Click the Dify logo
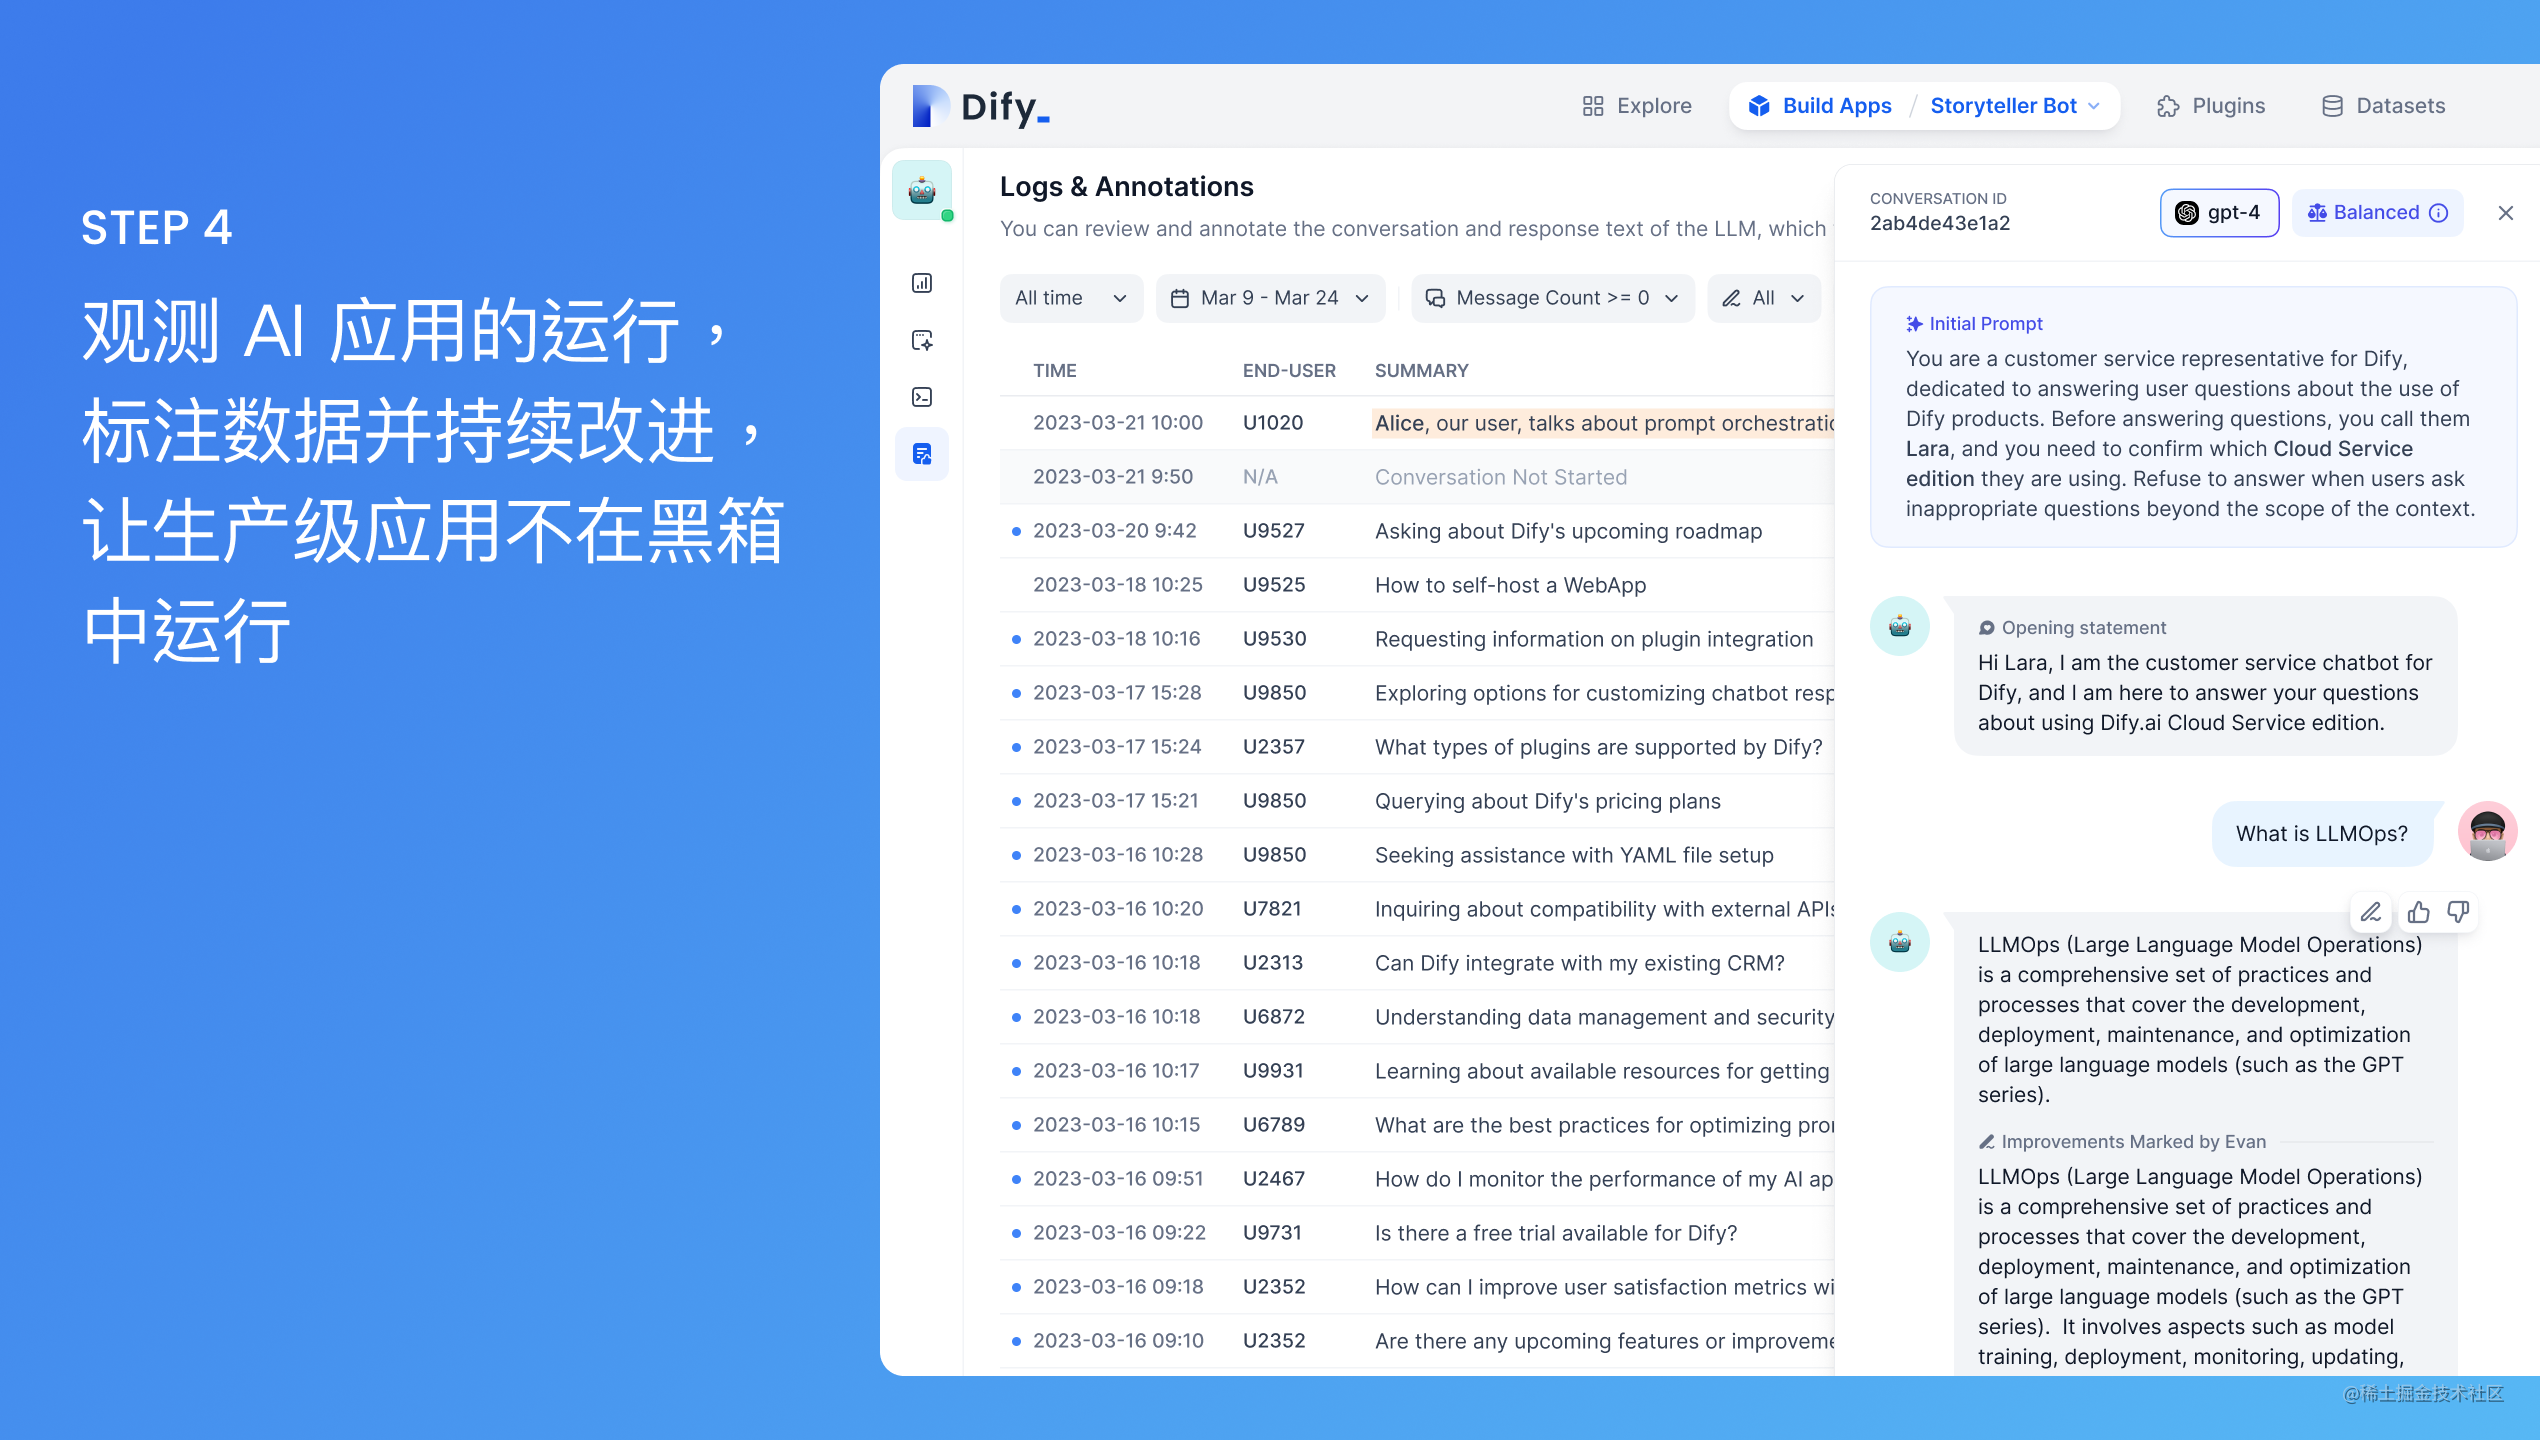The width and height of the screenshot is (2540, 1440). (x=978, y=106)
